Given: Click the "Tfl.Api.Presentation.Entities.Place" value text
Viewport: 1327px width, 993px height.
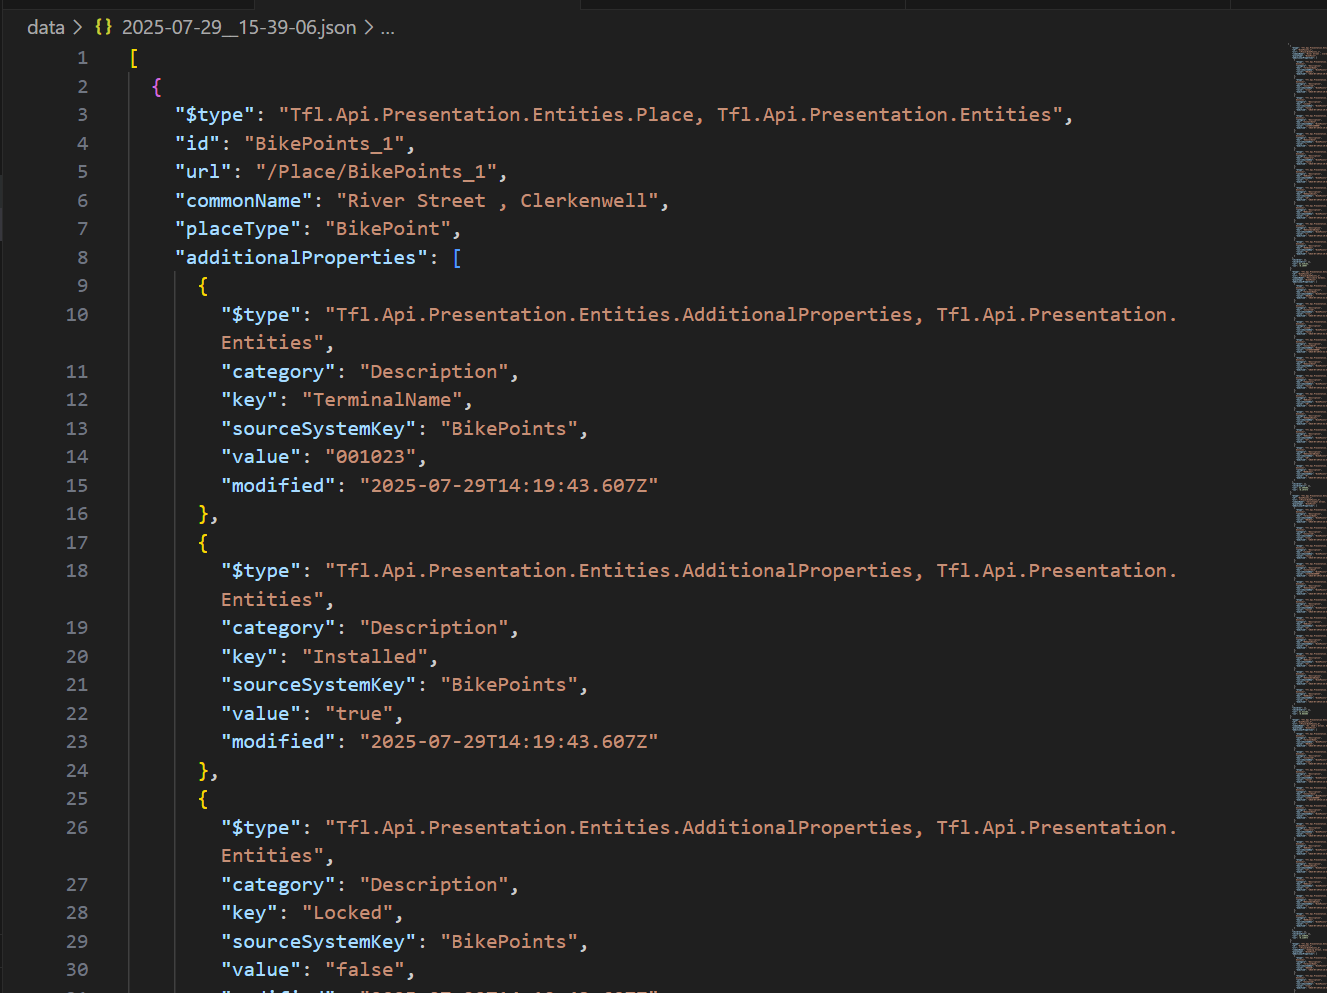Looking at the screenshot, I should coord(492,115).
